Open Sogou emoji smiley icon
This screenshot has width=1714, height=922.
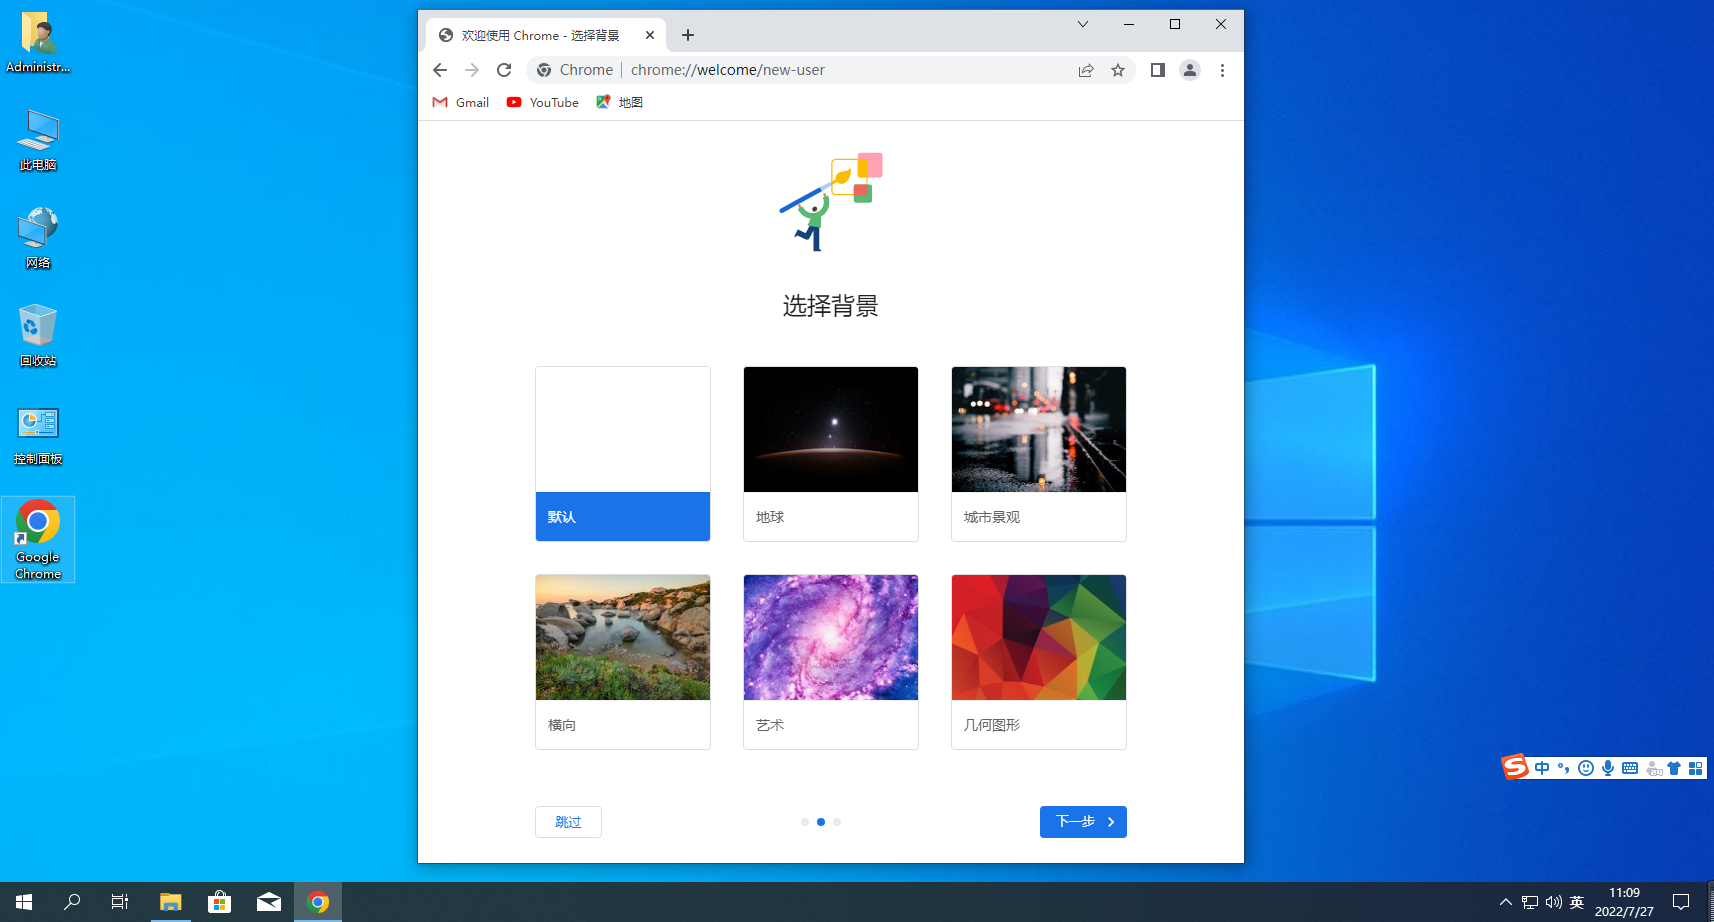click(x=1586, y=768)
